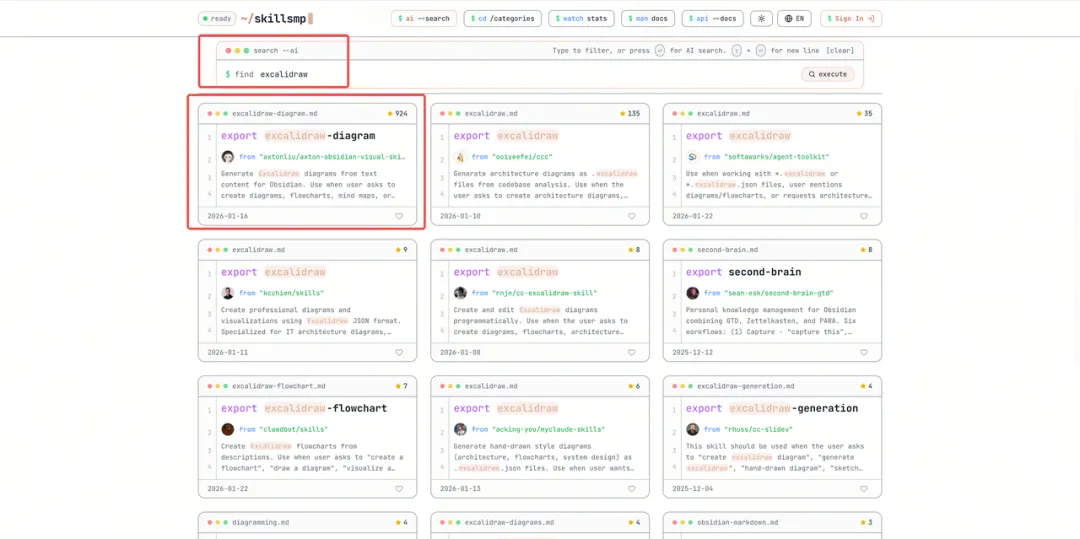The width and height of the screenshot is (1080, 539).
Task: Open man docs from the top bar
Action: pyautogui.click(x=648, y=18)
